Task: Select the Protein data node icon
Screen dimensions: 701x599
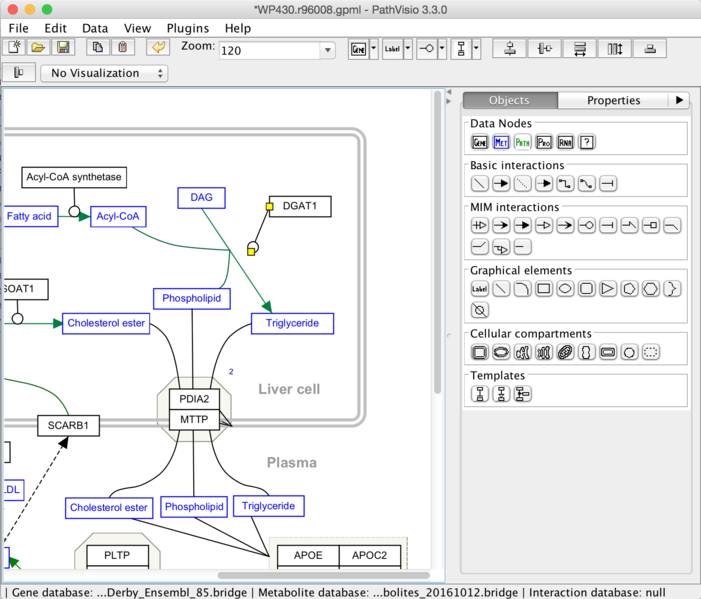Action: [x=544, y=142]
